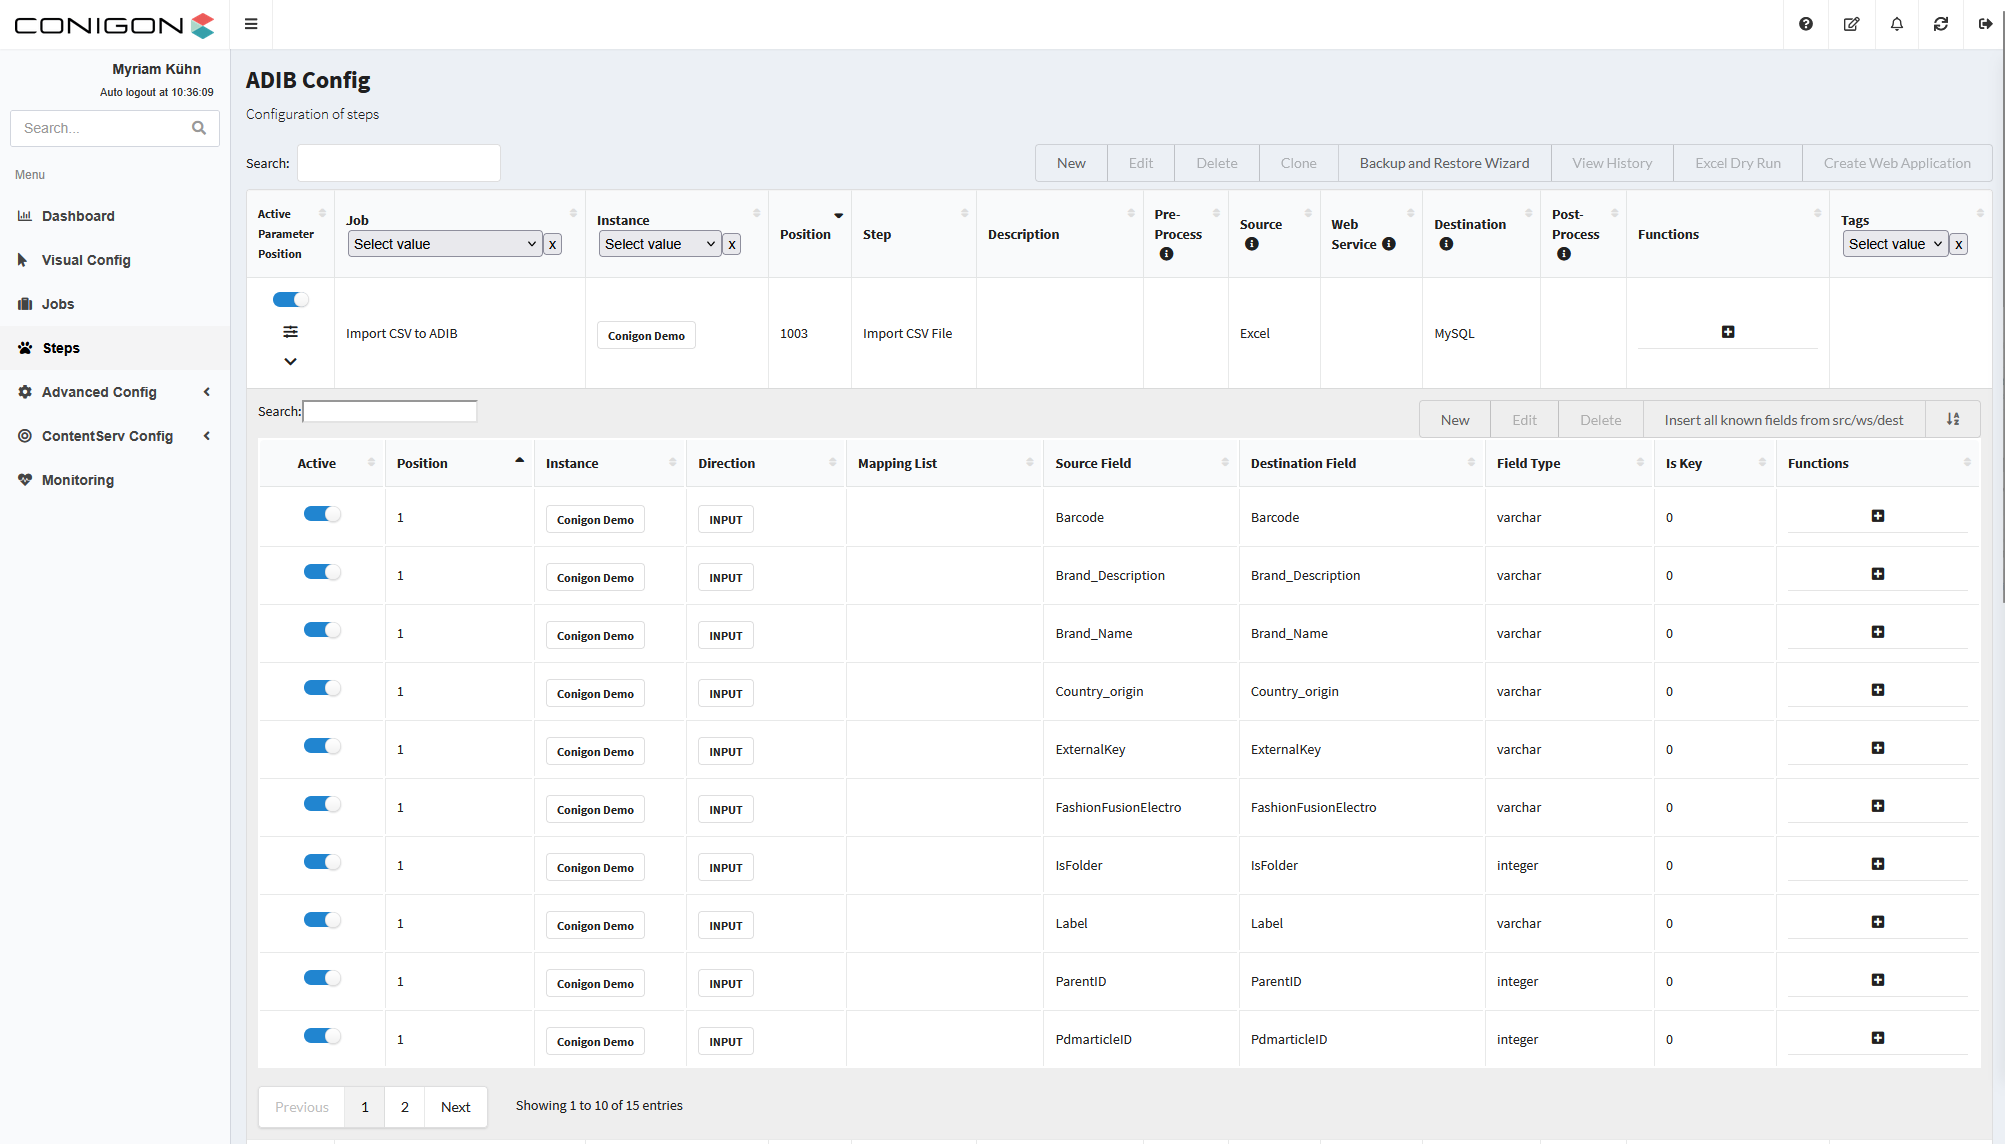Open the Job select value dropdown

(x=444, y=244)
